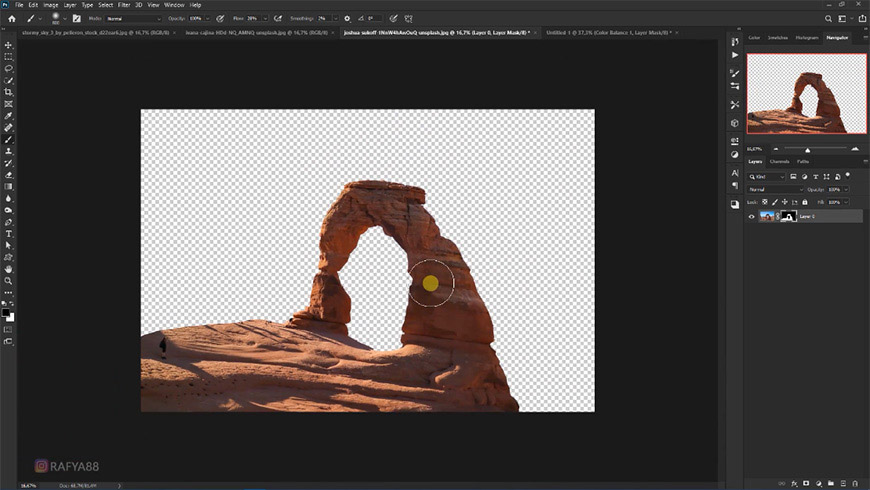Viewport: 870px width, 490px height.
Task: Open the brush settings panel icon
Action: (77, 18)
